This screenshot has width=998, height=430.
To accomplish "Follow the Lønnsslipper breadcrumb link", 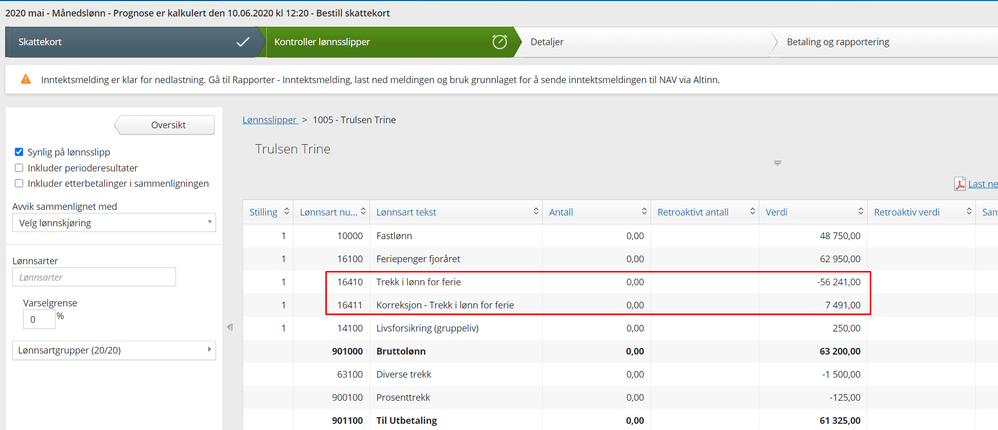I will click(x=270, y=120).
